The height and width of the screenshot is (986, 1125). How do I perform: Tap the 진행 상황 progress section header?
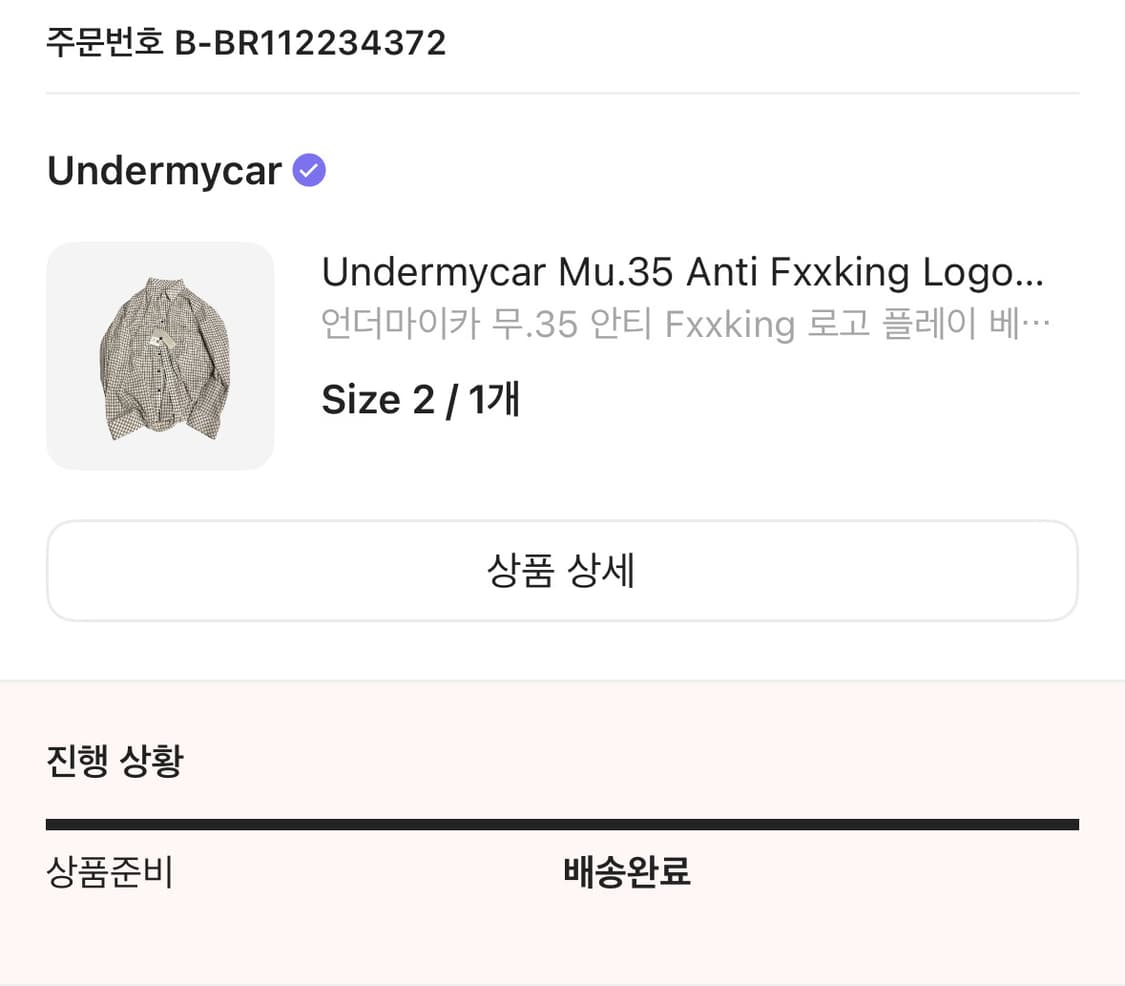click(116, 760)
